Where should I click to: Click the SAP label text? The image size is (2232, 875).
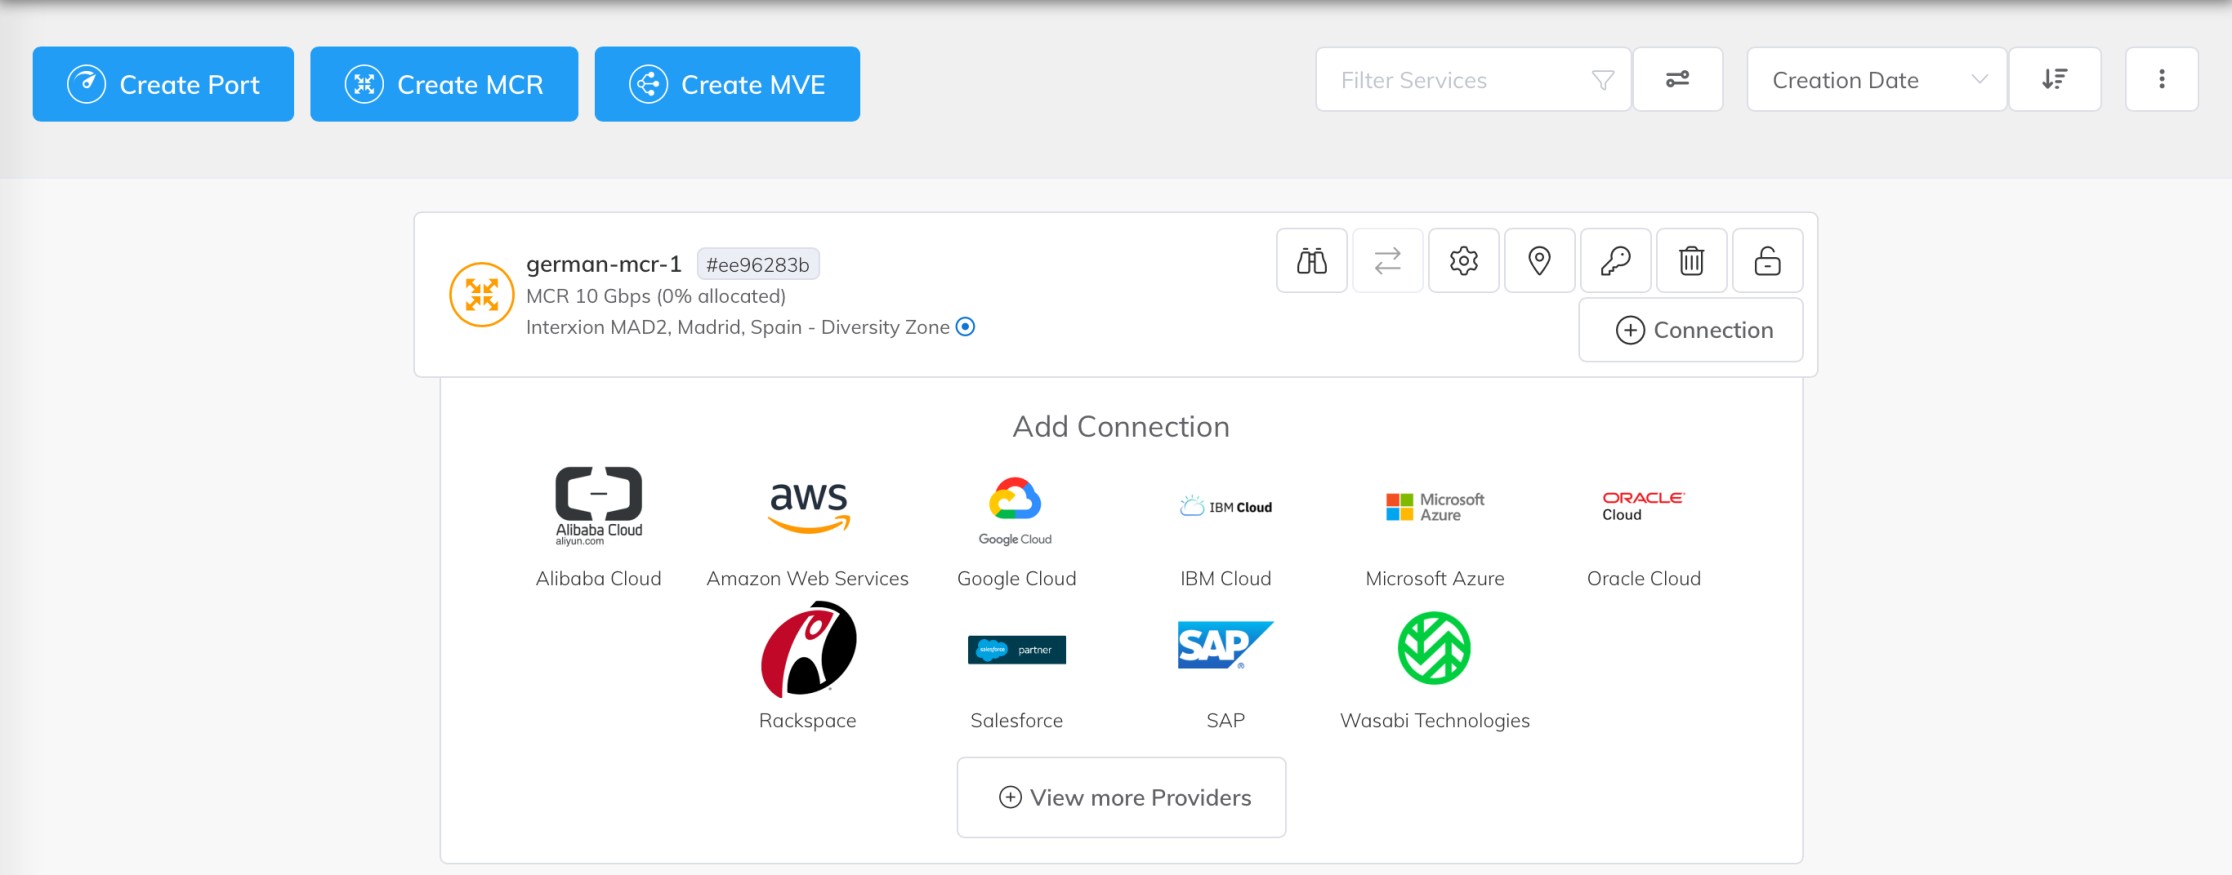click(x=1226, y=720)
